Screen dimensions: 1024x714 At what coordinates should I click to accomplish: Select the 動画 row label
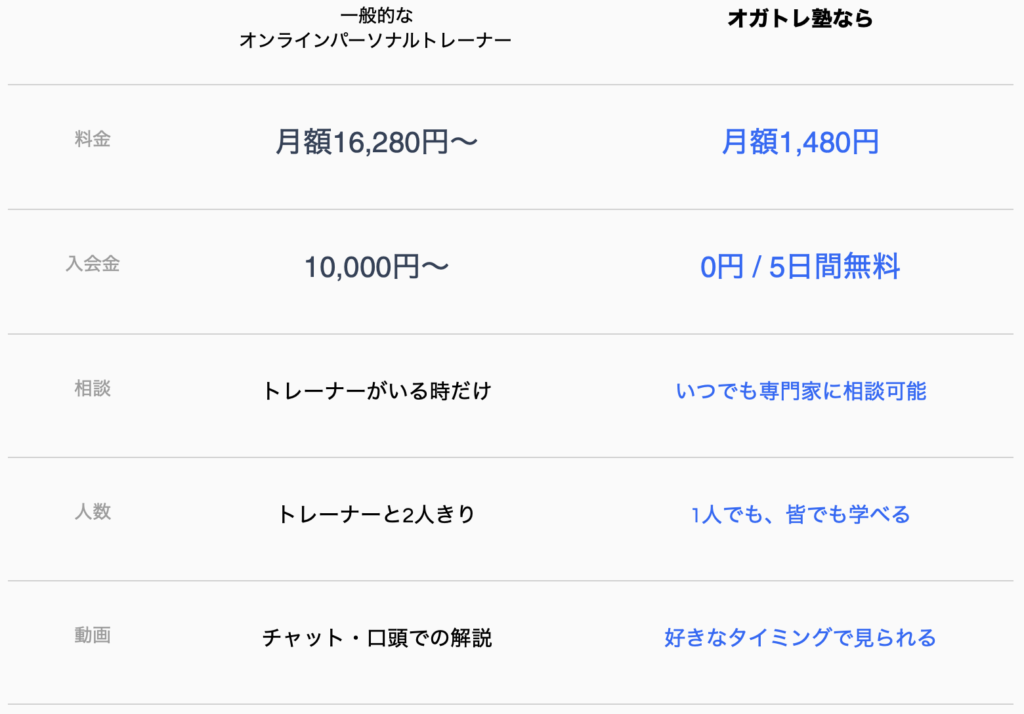[x=92, y=635]
